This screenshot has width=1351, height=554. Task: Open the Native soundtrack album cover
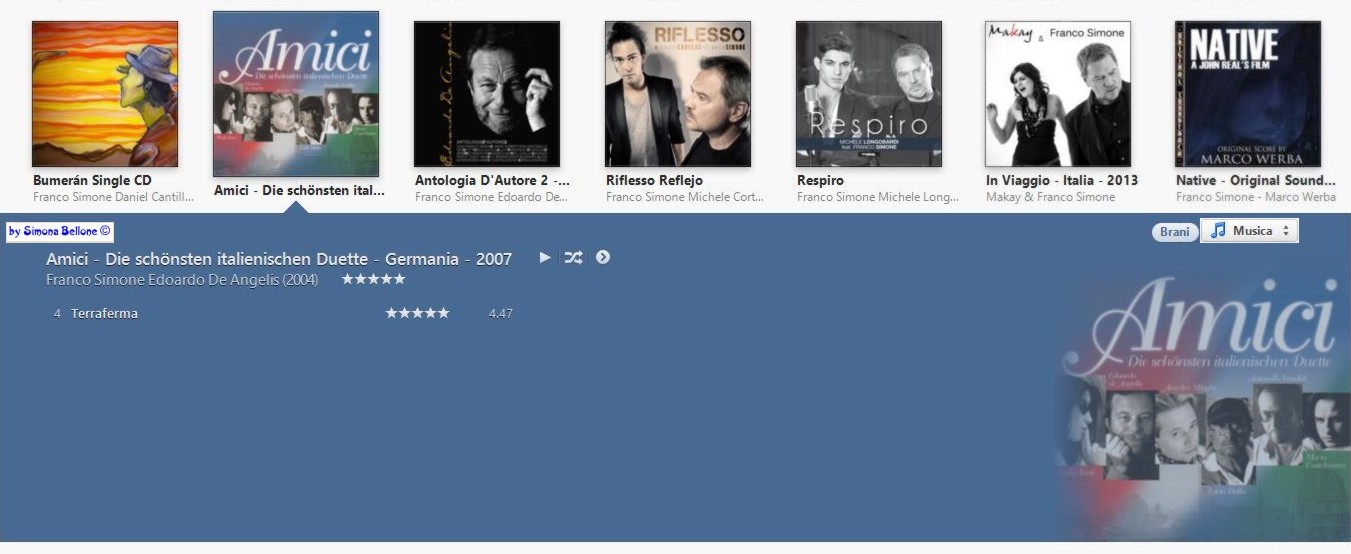pos(1248,94)
